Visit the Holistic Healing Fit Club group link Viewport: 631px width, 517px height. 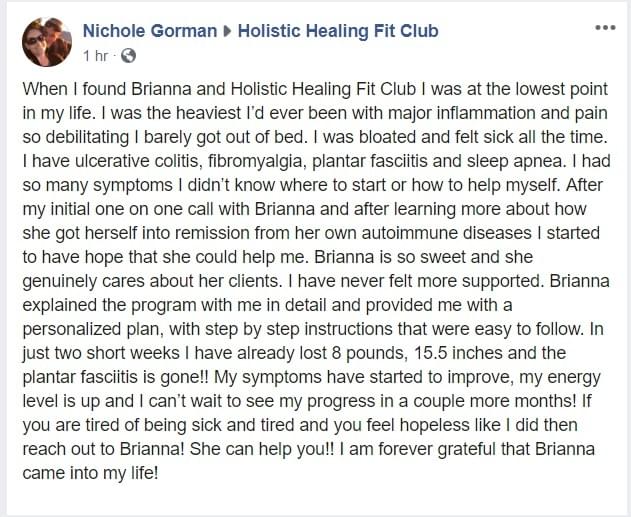tap(338, 31)
